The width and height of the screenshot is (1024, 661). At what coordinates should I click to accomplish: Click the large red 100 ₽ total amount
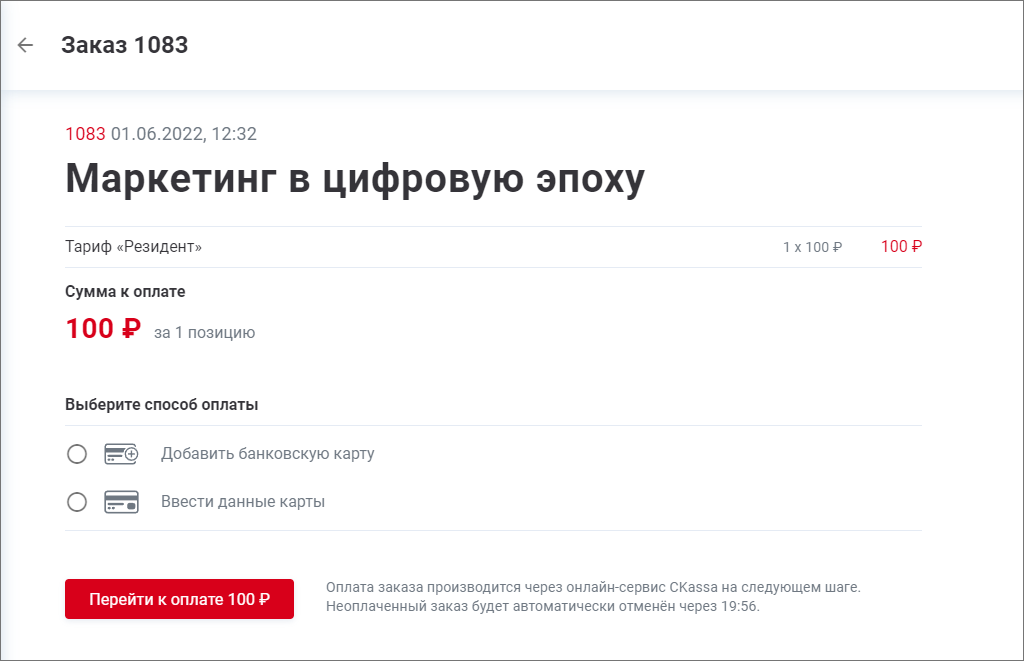click(103, 329)
